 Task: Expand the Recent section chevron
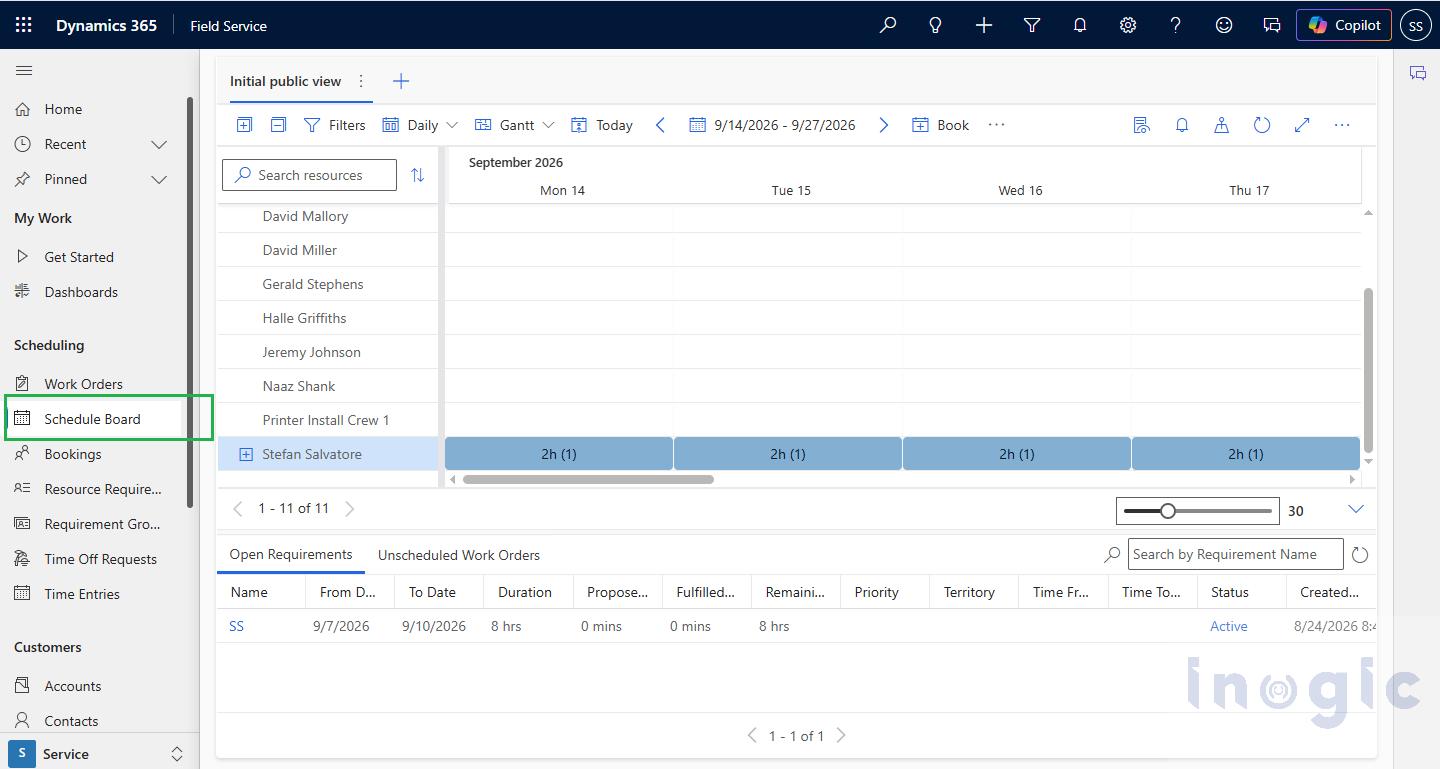(x=159, y=144)
